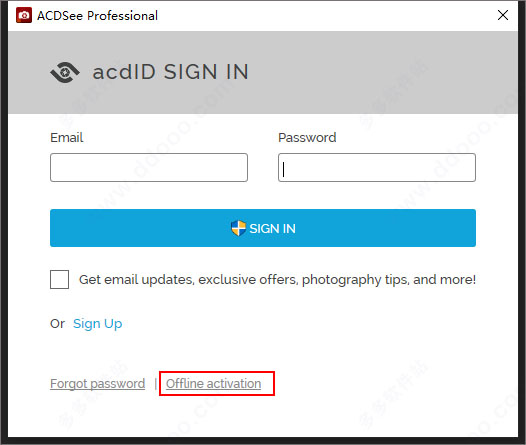Click the ACDSee camera icon in title bar
526x445 pixels.
pos(24,15)
